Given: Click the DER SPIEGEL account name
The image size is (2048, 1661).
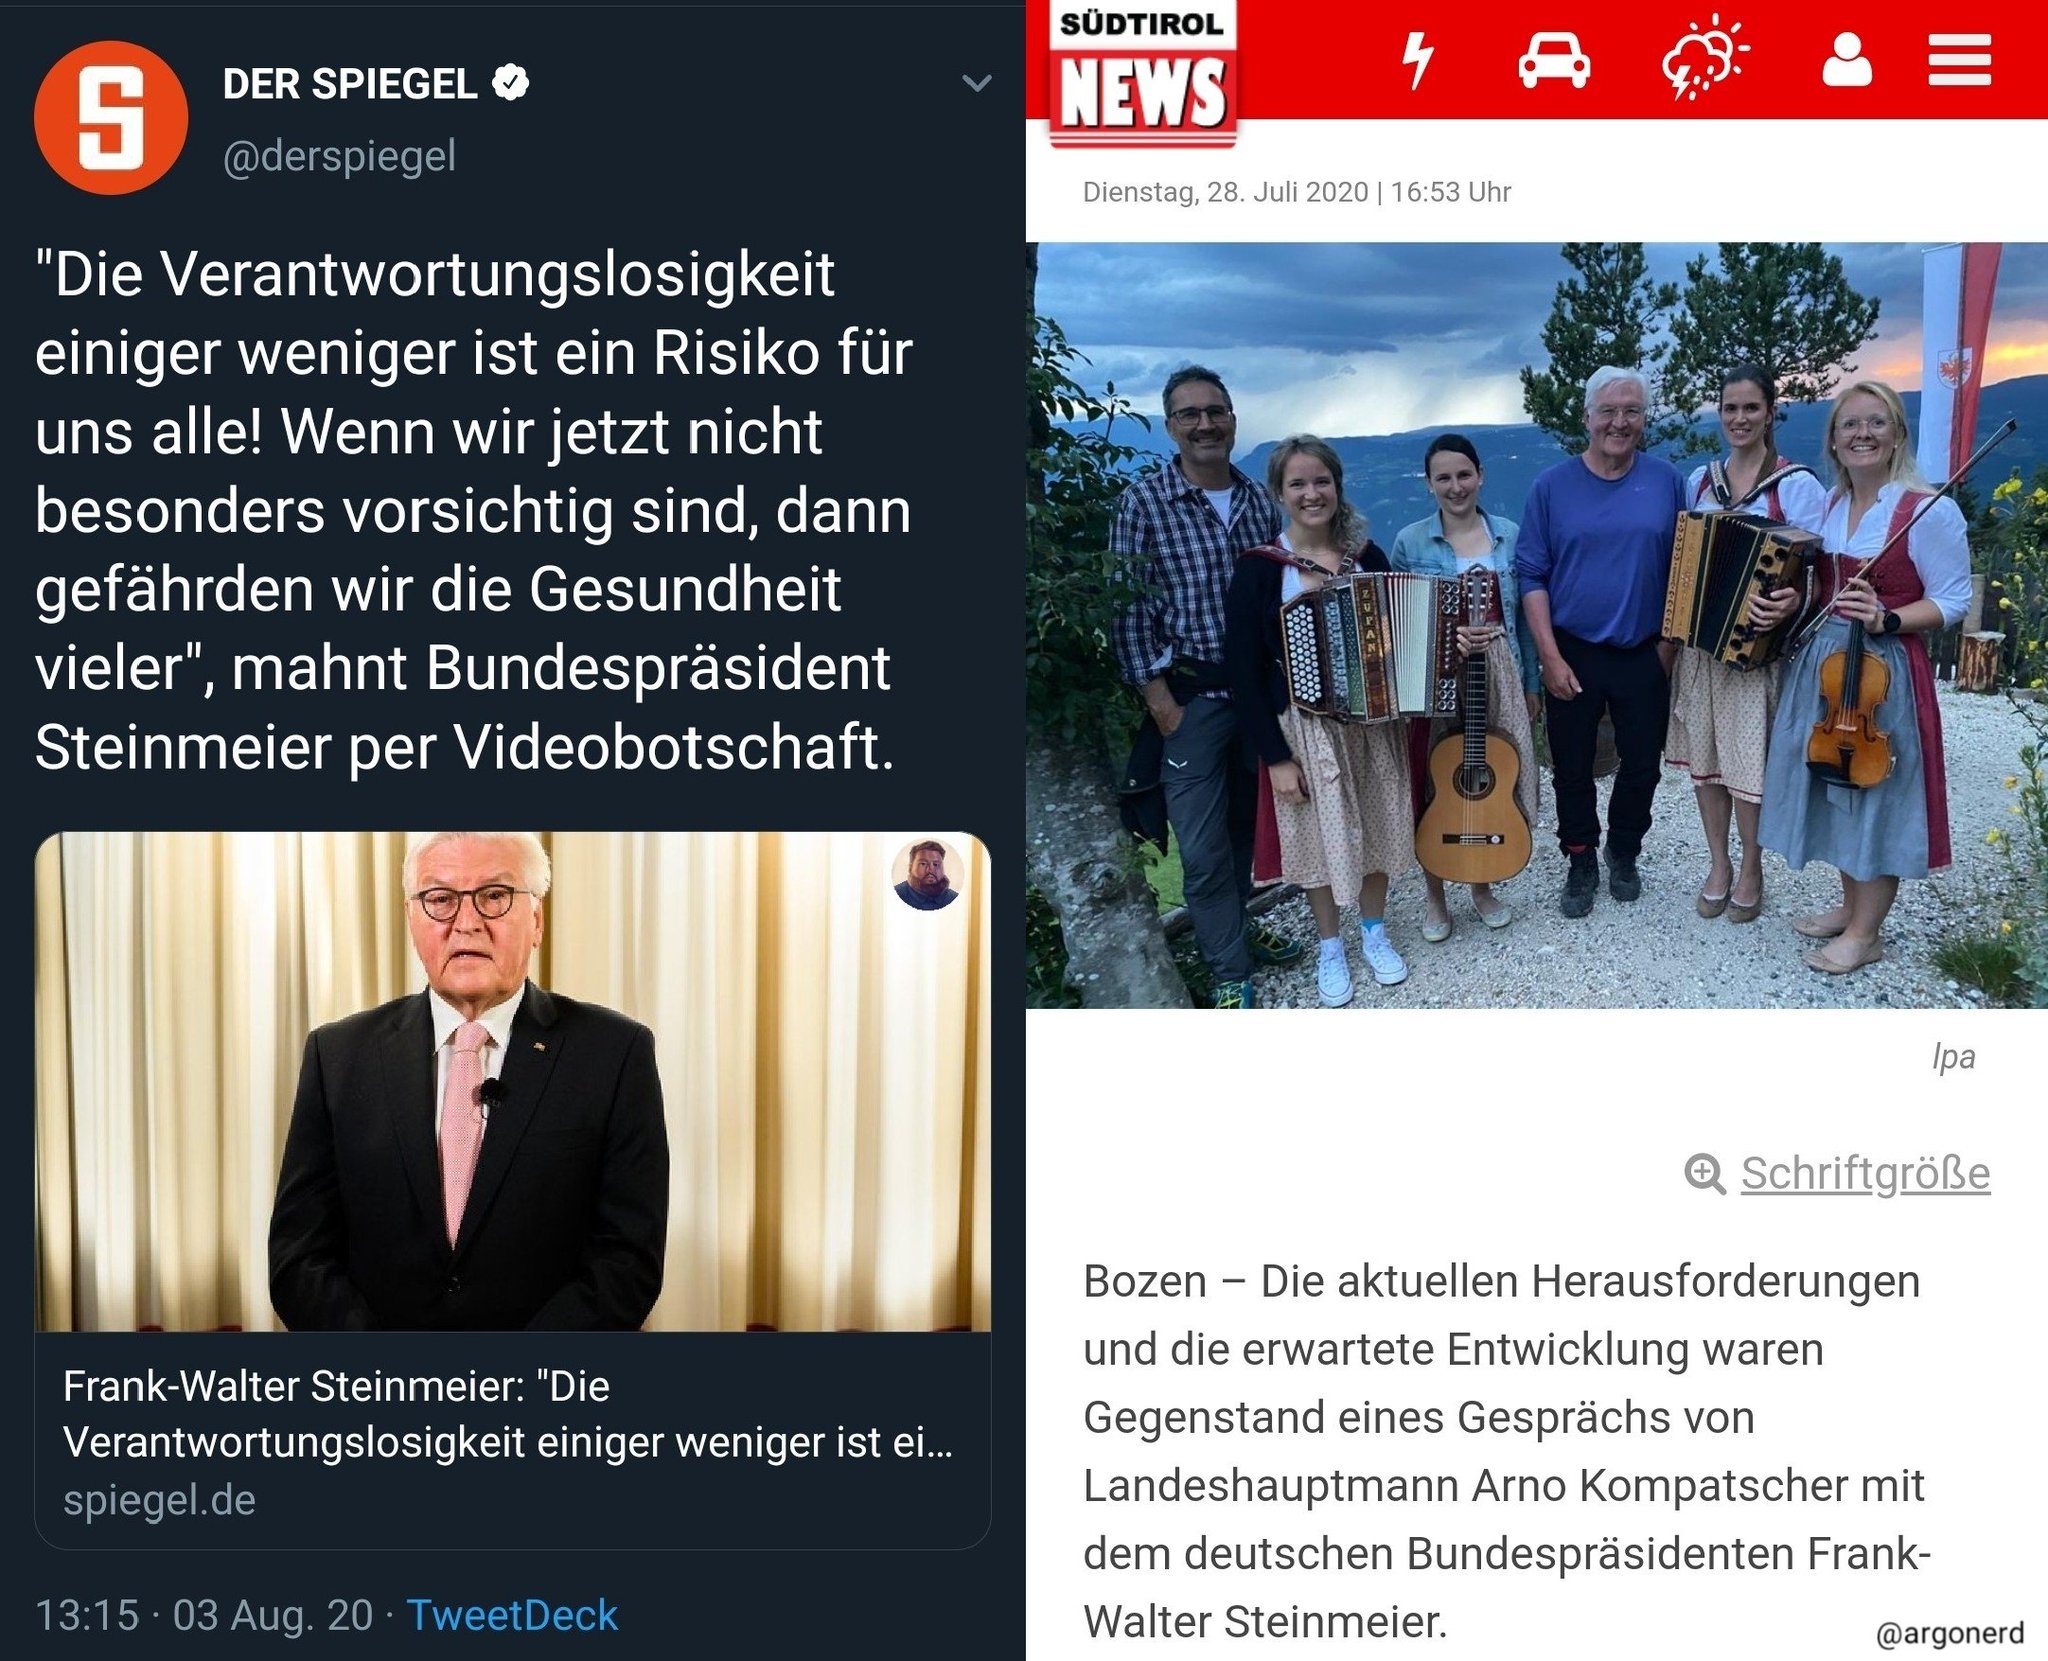Looking at the screenshot, I should (350, 84).
